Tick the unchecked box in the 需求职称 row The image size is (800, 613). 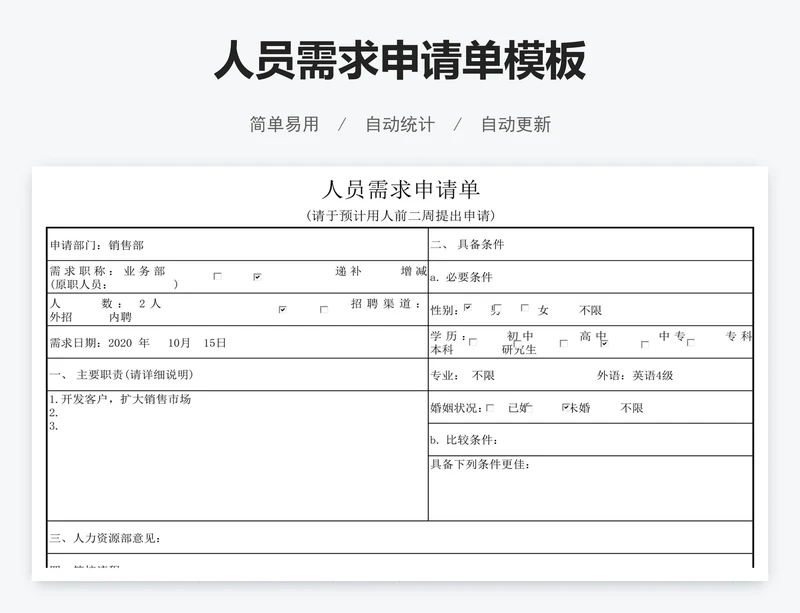(217, 276)
